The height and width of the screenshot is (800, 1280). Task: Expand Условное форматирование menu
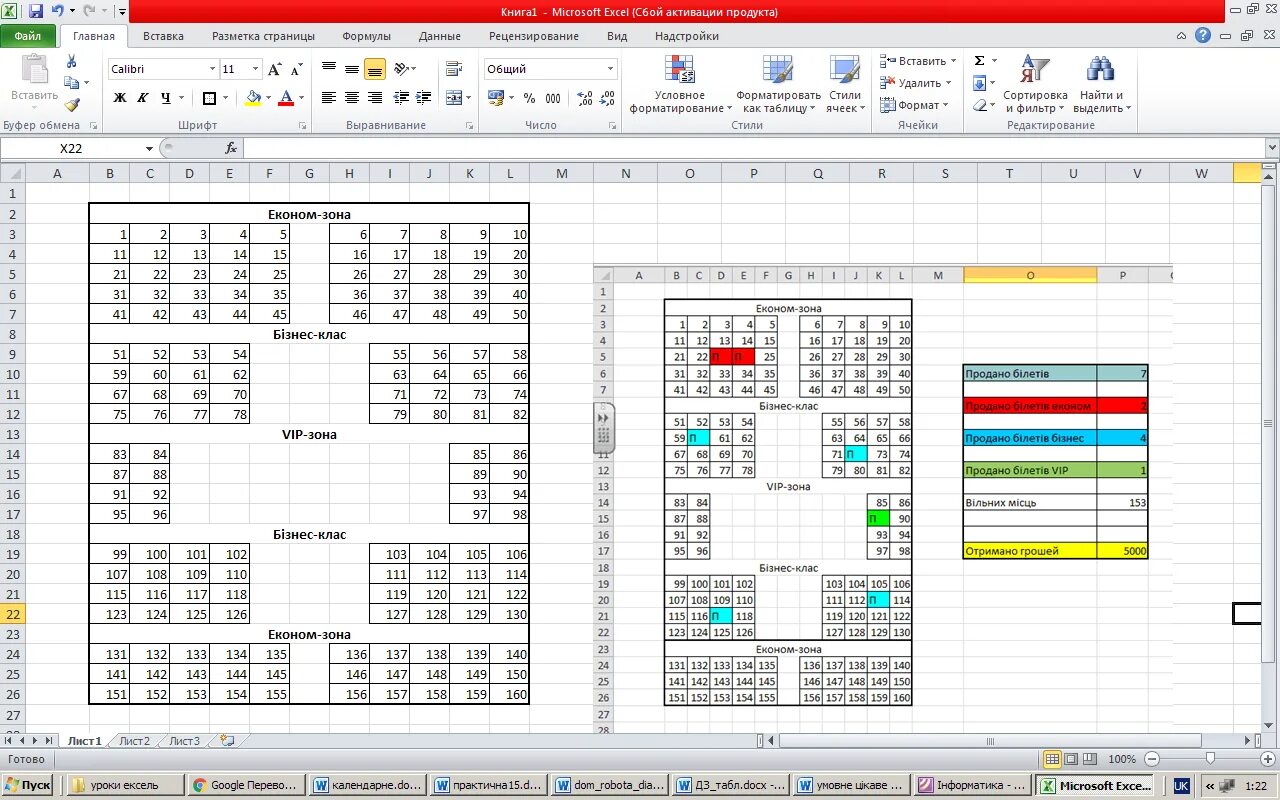(x=679, y=84)
